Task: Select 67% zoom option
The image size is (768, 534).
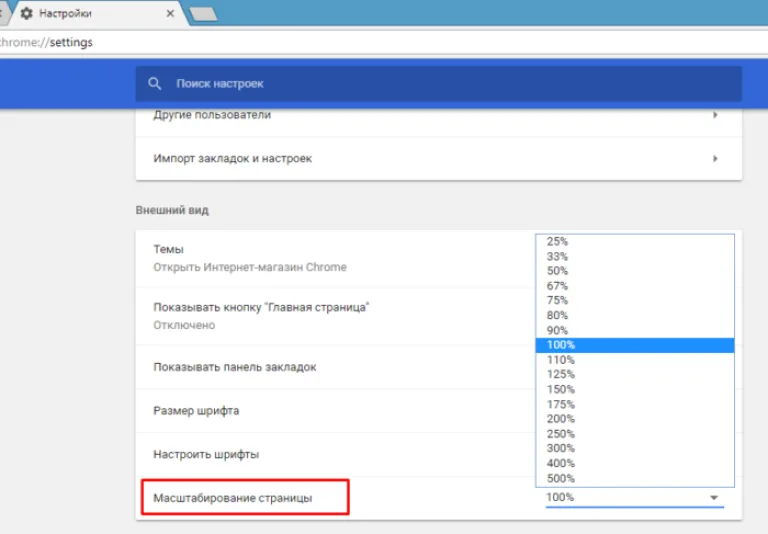Action: 635,286
